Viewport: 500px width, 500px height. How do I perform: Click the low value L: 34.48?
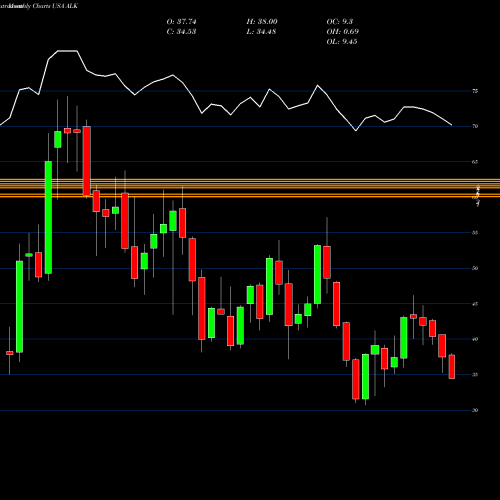262,32
